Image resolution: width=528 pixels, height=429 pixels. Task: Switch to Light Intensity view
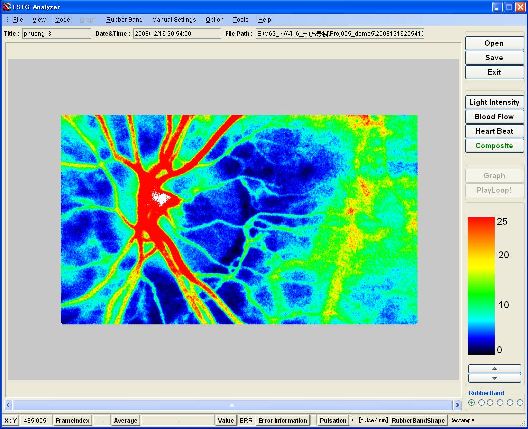(x=494, y=102)
